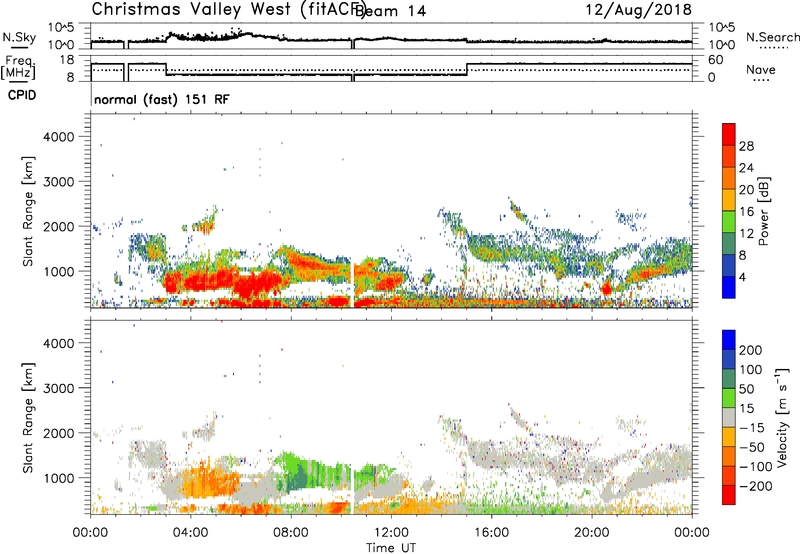
Task: Pick the gray −15 to 15 velocity swatch
Action: 729,417
